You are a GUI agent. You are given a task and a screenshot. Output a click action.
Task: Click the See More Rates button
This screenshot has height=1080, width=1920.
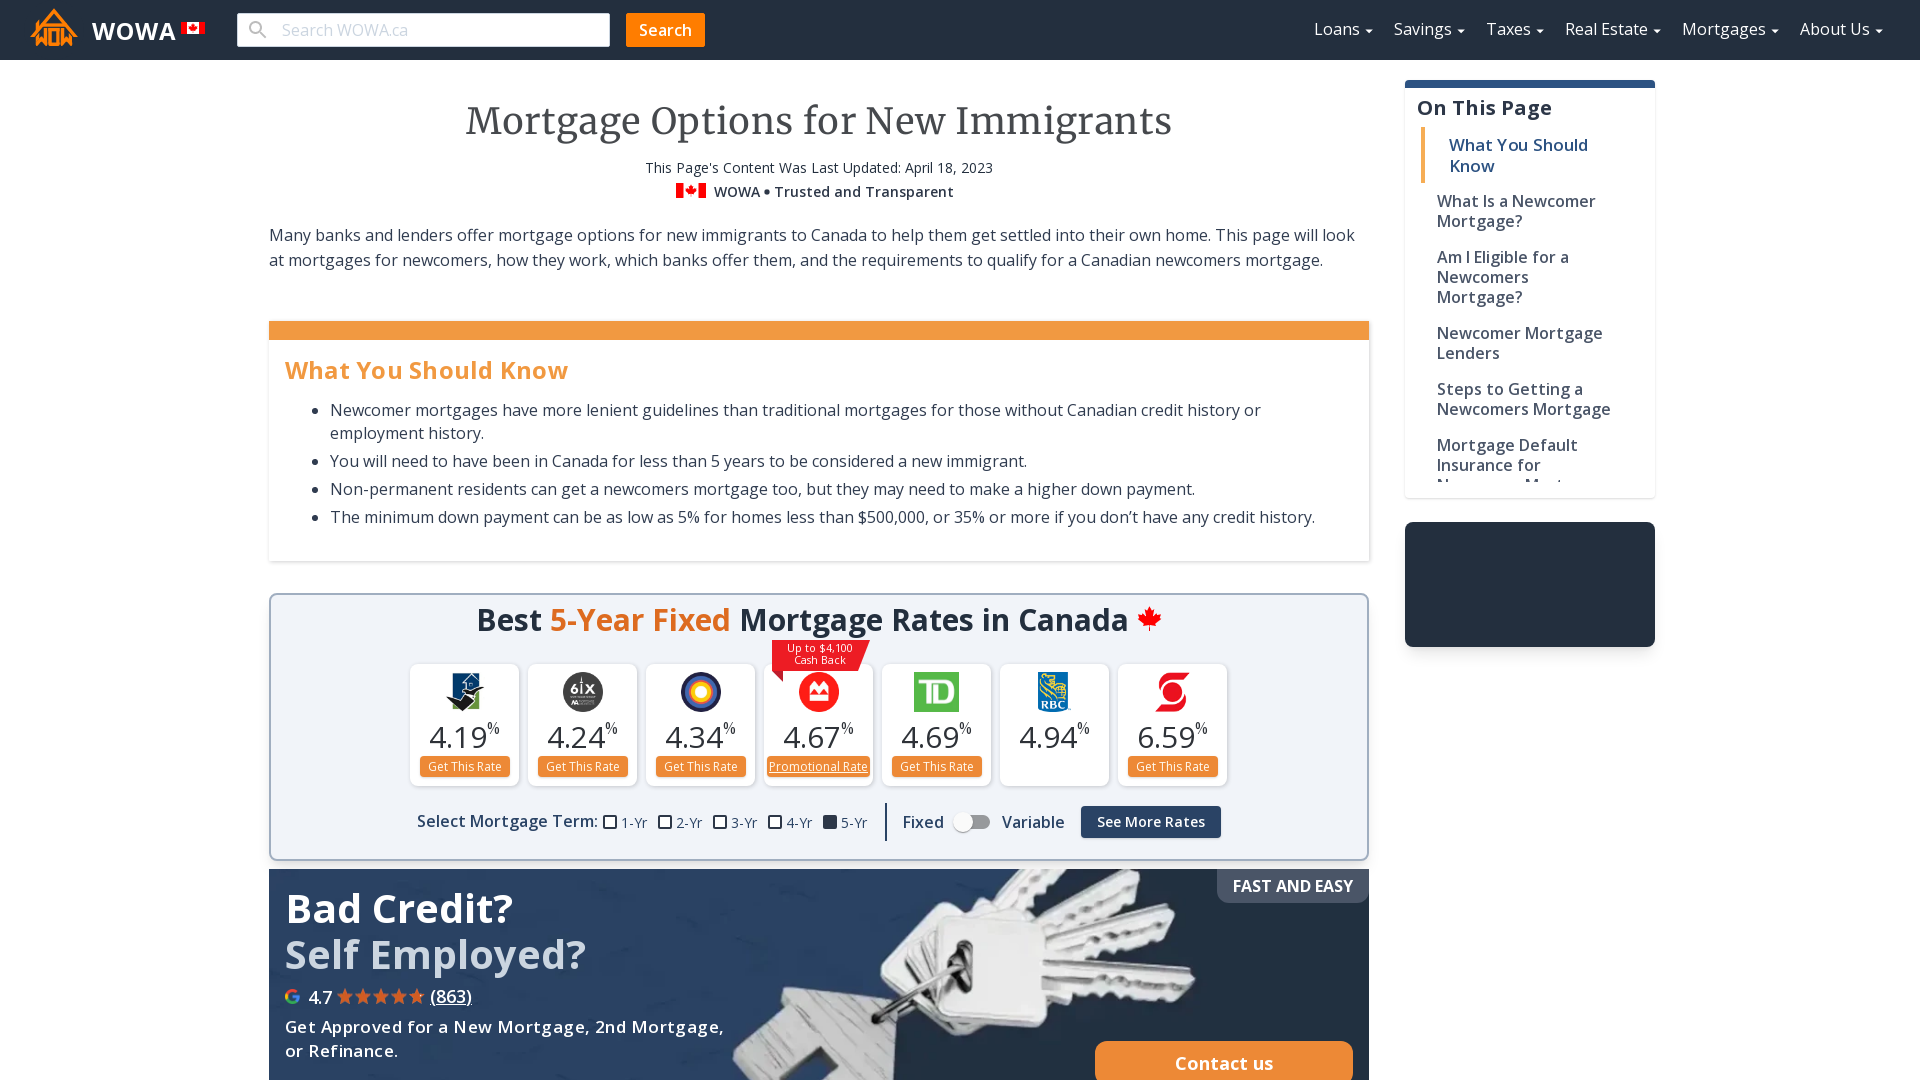(x=1150, y=822)
